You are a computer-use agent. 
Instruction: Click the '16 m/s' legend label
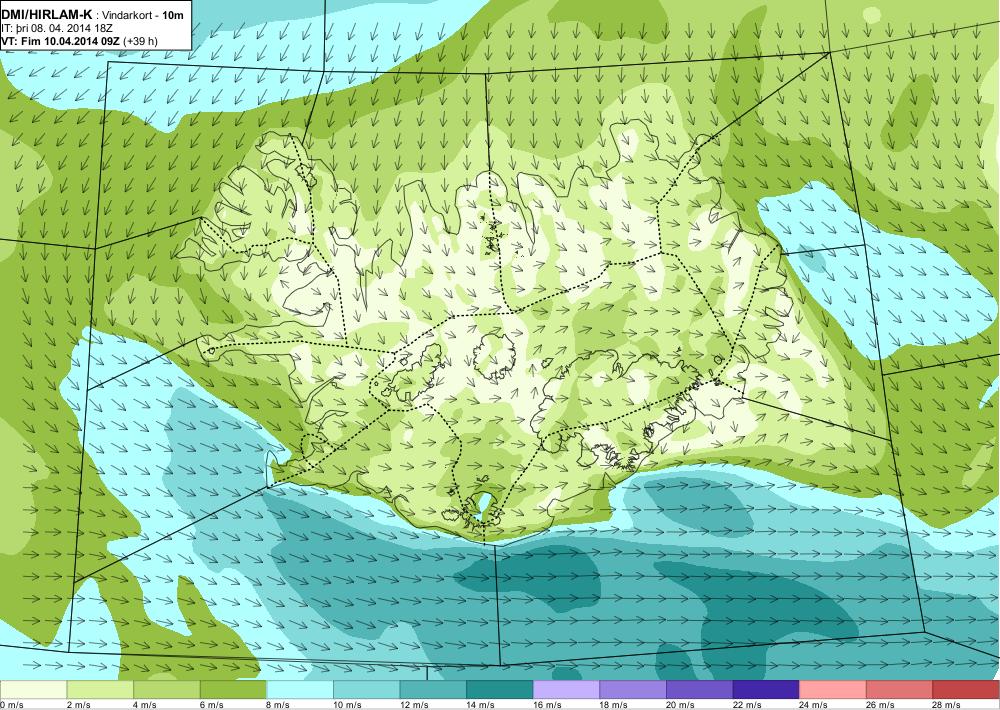click(547, 705)
